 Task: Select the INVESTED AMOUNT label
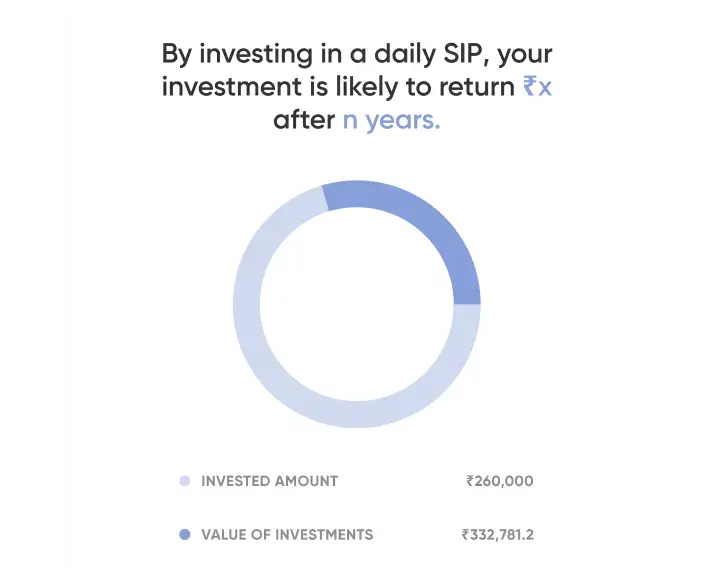pyautogui.click(x=270, y=481)
